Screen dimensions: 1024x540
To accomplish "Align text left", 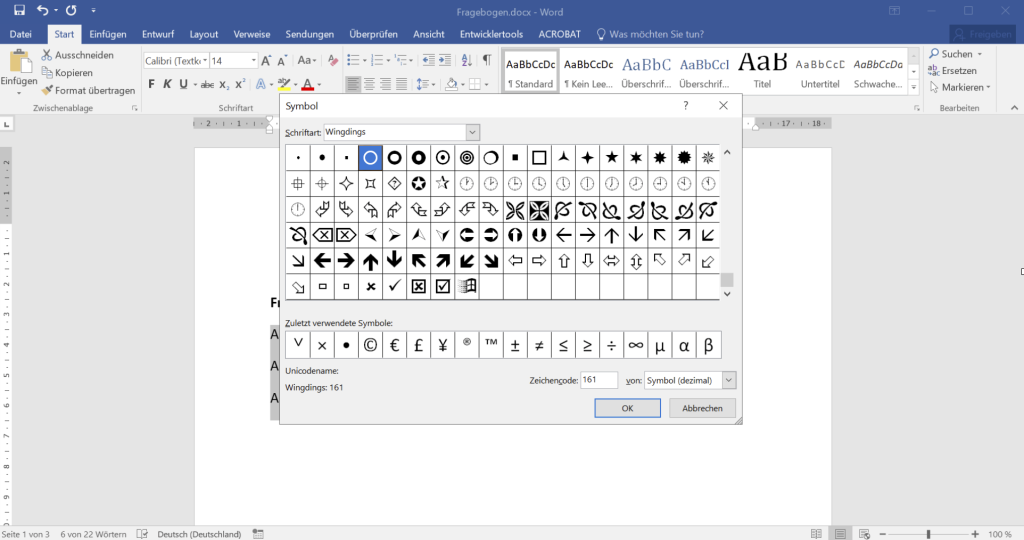I will [353, 84].
